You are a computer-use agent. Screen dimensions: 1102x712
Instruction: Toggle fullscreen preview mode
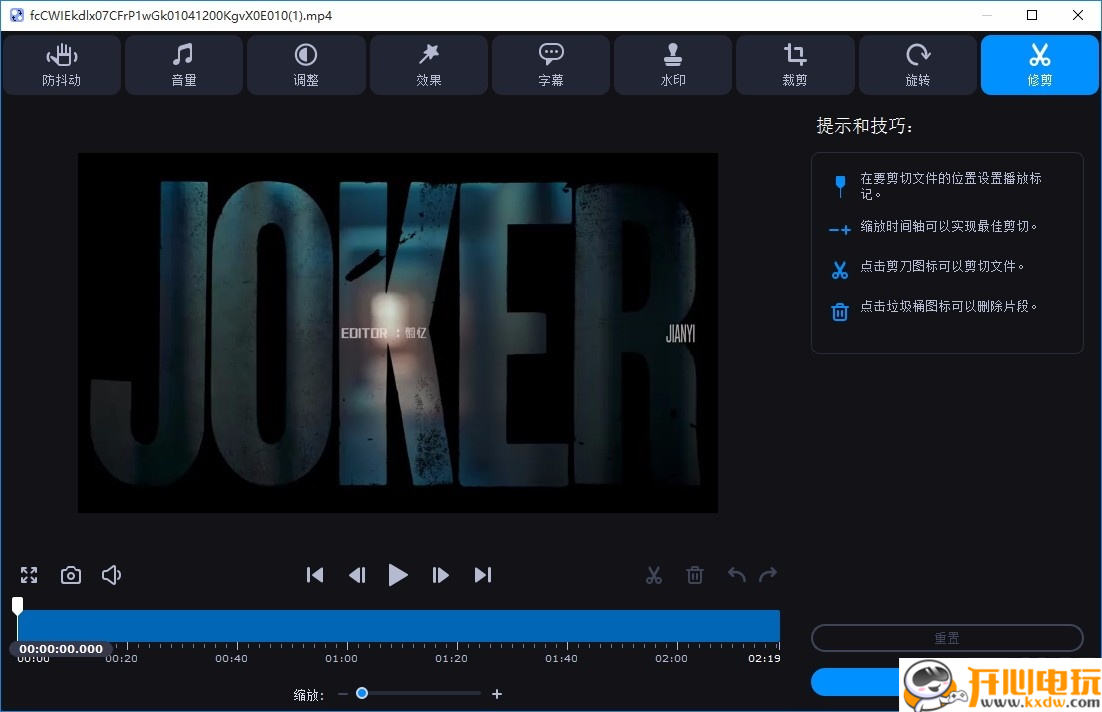pyautogui.click(x=29, y=575)
